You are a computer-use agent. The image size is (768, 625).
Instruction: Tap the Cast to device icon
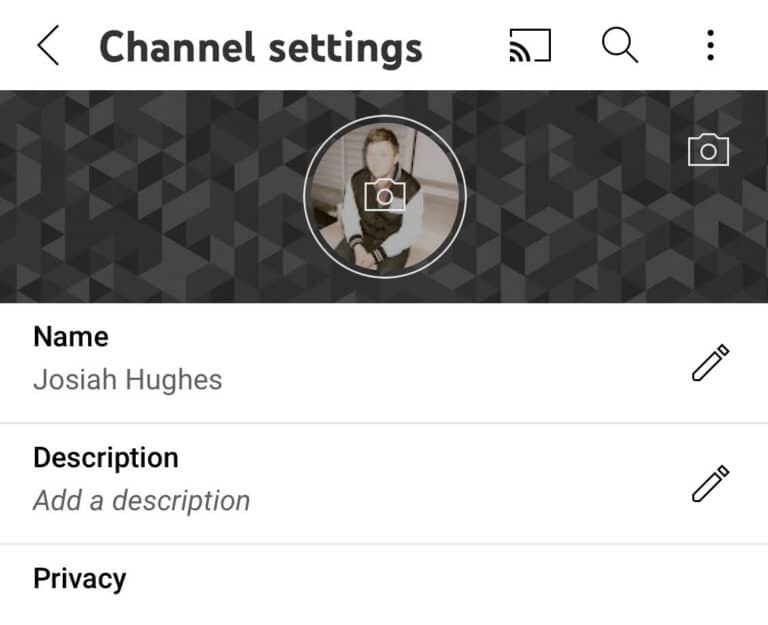(x=530, y=46)
